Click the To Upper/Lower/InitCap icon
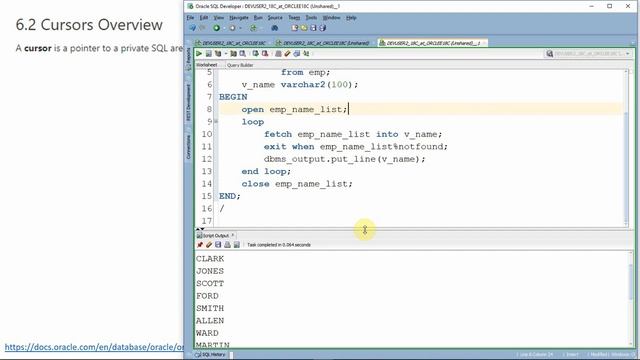 (x=306, y=53)
